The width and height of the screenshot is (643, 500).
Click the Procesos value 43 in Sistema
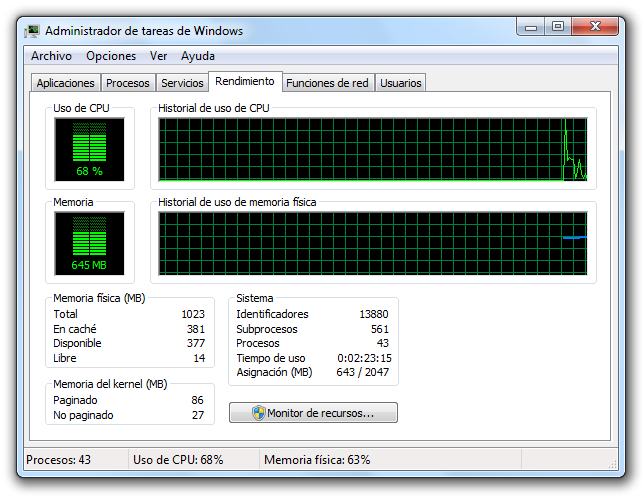click(383, 343)
